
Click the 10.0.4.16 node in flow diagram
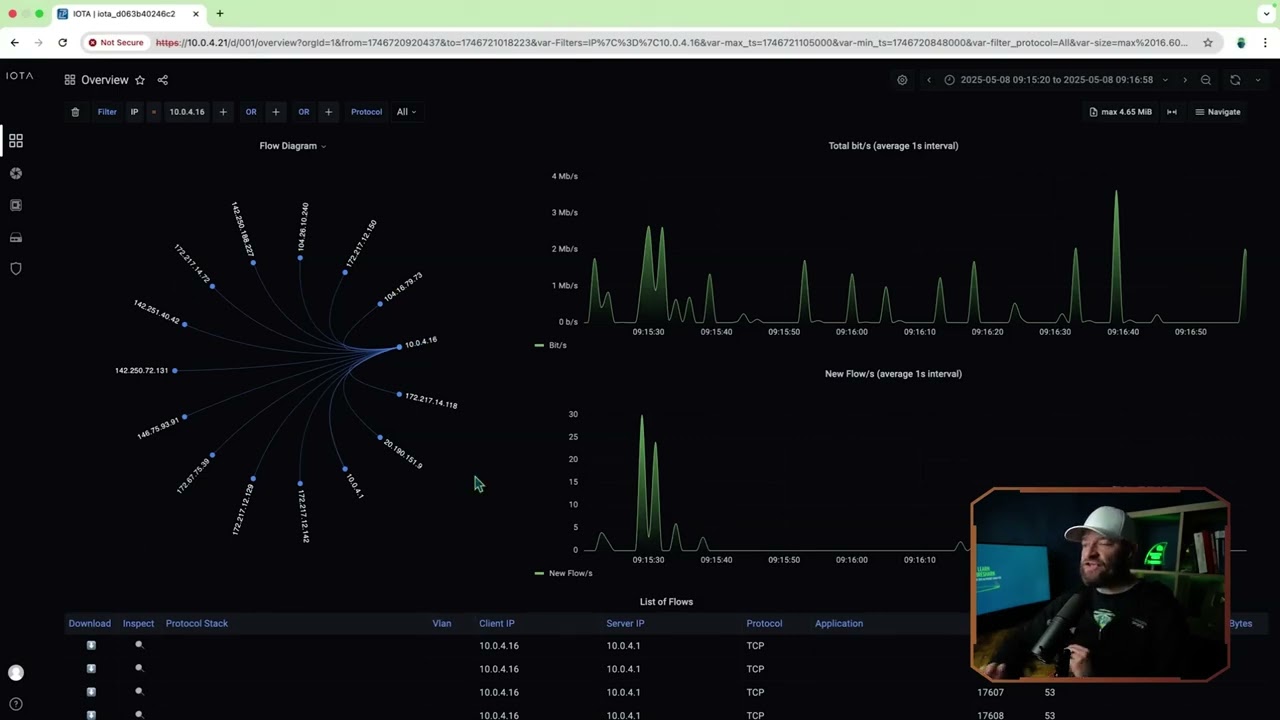(x=399, y=347)
